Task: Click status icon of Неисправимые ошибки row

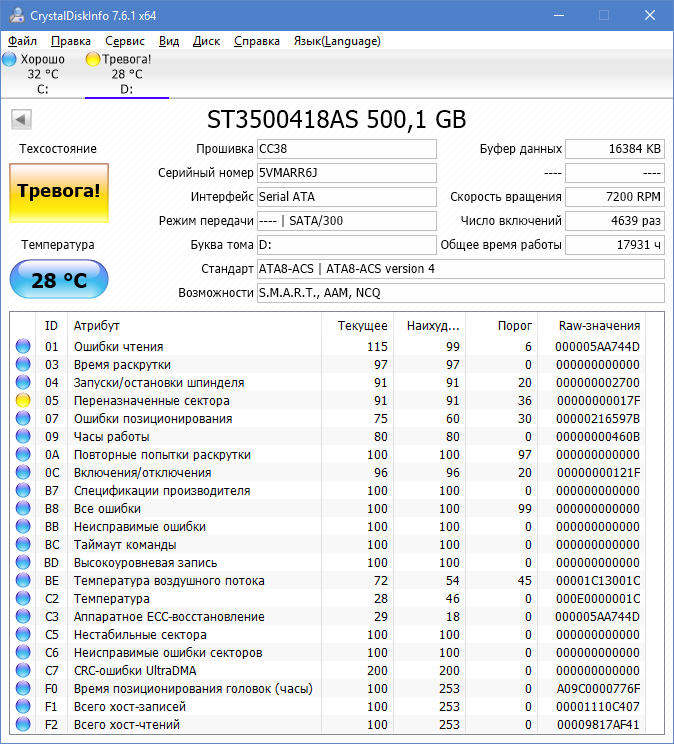Action: (x=23, y=527)
